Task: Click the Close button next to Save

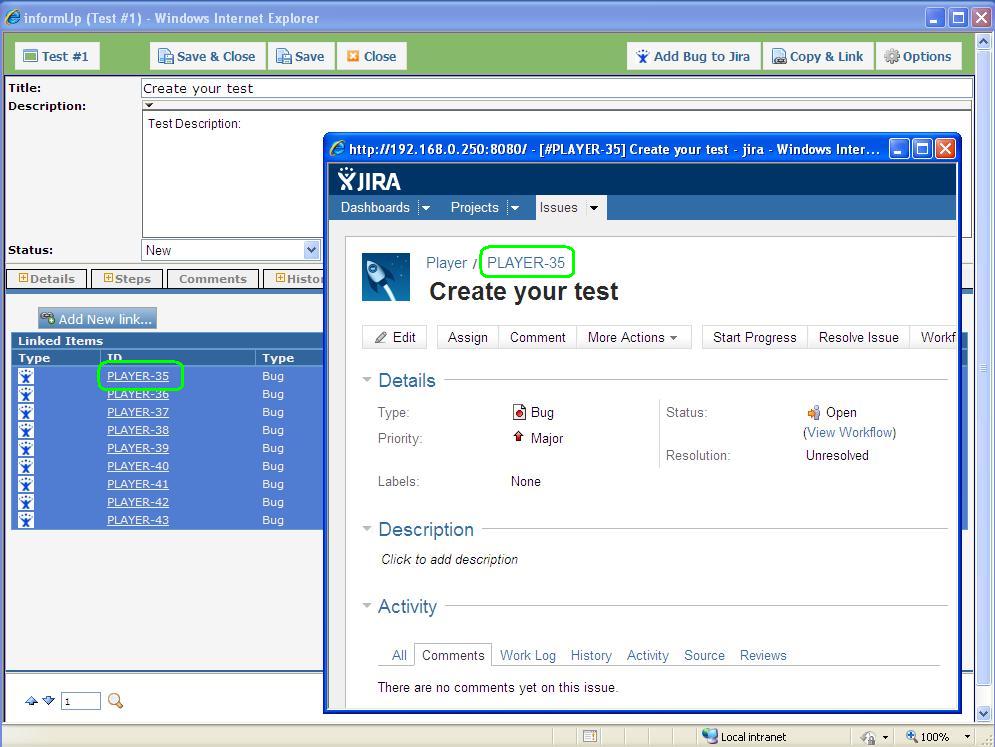Action: click(x=372, y=56)
